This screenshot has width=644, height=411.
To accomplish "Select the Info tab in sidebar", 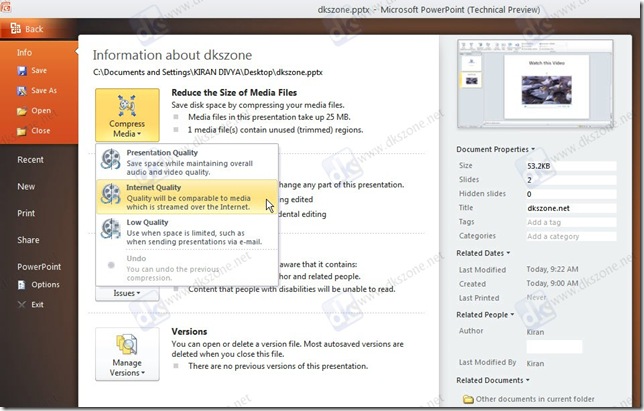I will pyautogui.click(x=25, y=53).
